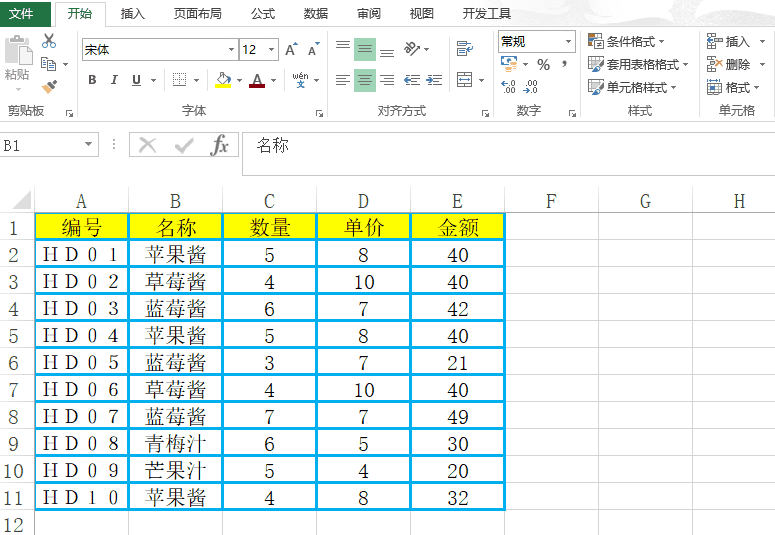
Task: Click wrap text icon
Action: (465, 48)
